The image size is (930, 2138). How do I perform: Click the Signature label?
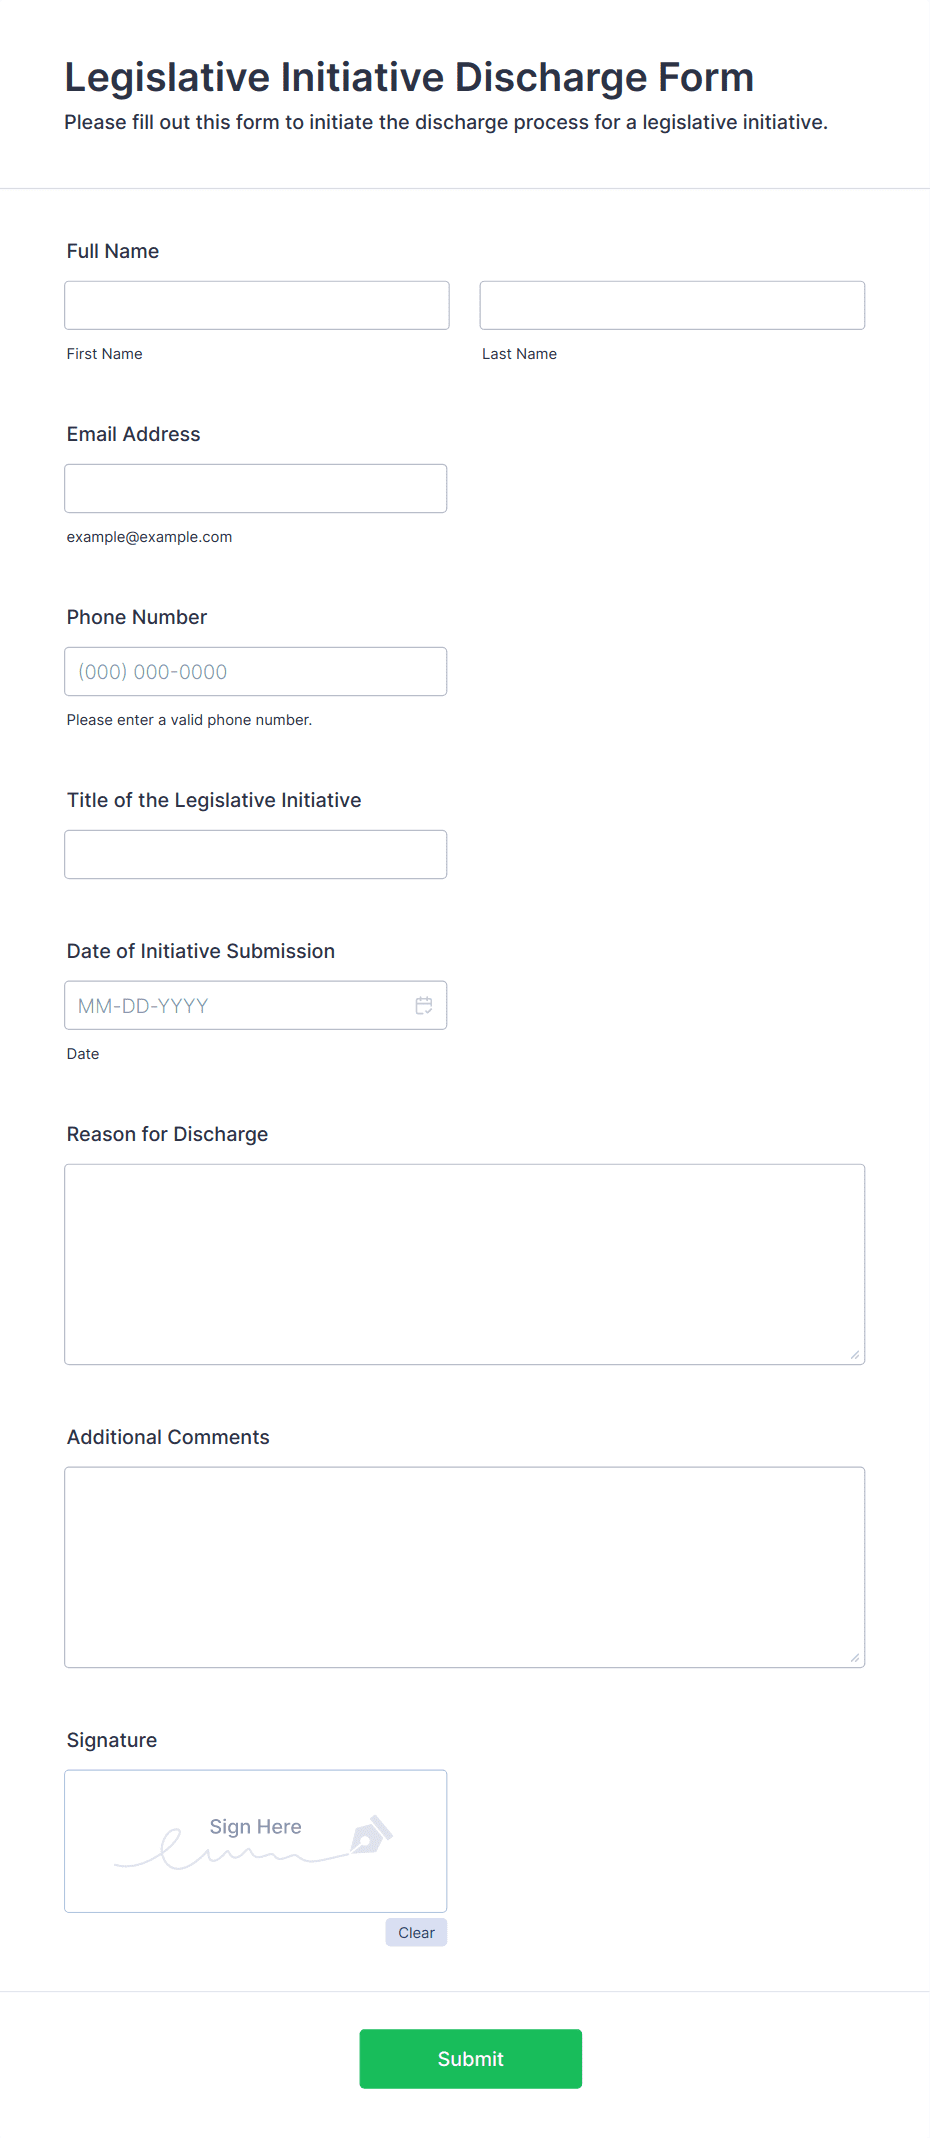coord(112,1740)
